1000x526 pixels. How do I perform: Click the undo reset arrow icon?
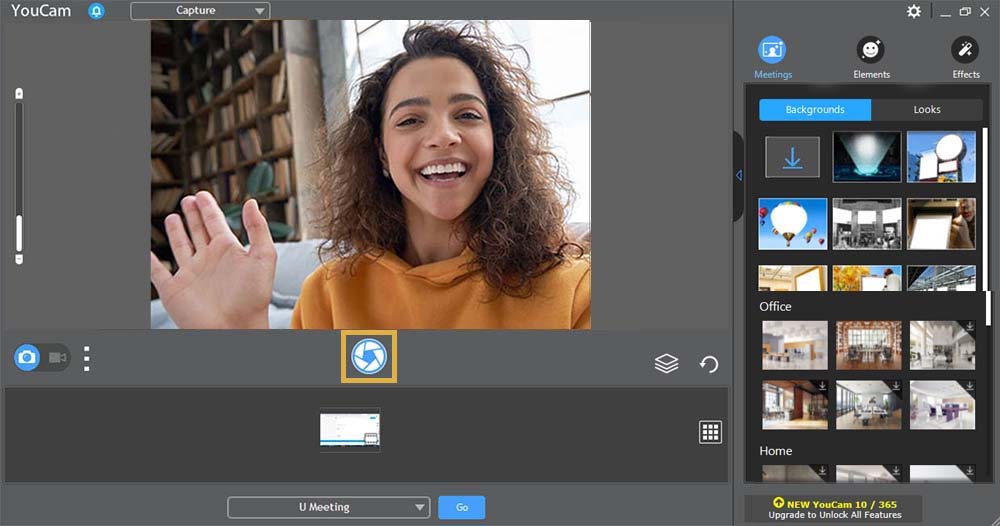click(x=709, y=364)
